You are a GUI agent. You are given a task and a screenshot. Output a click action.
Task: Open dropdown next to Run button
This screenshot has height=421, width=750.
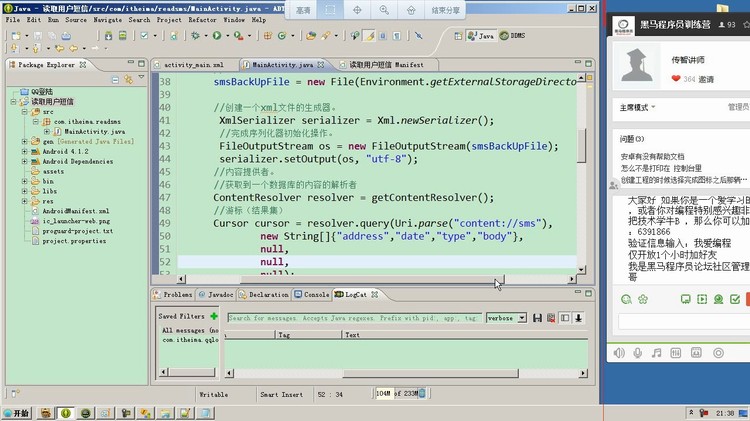pos(227,36)
